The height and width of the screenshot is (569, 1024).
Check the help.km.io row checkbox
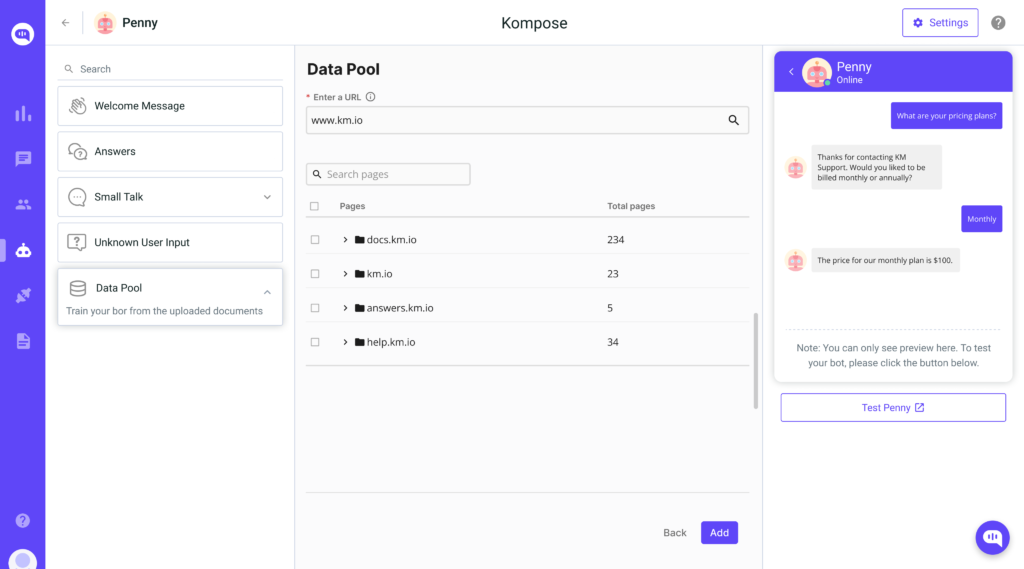coord(315,342)
